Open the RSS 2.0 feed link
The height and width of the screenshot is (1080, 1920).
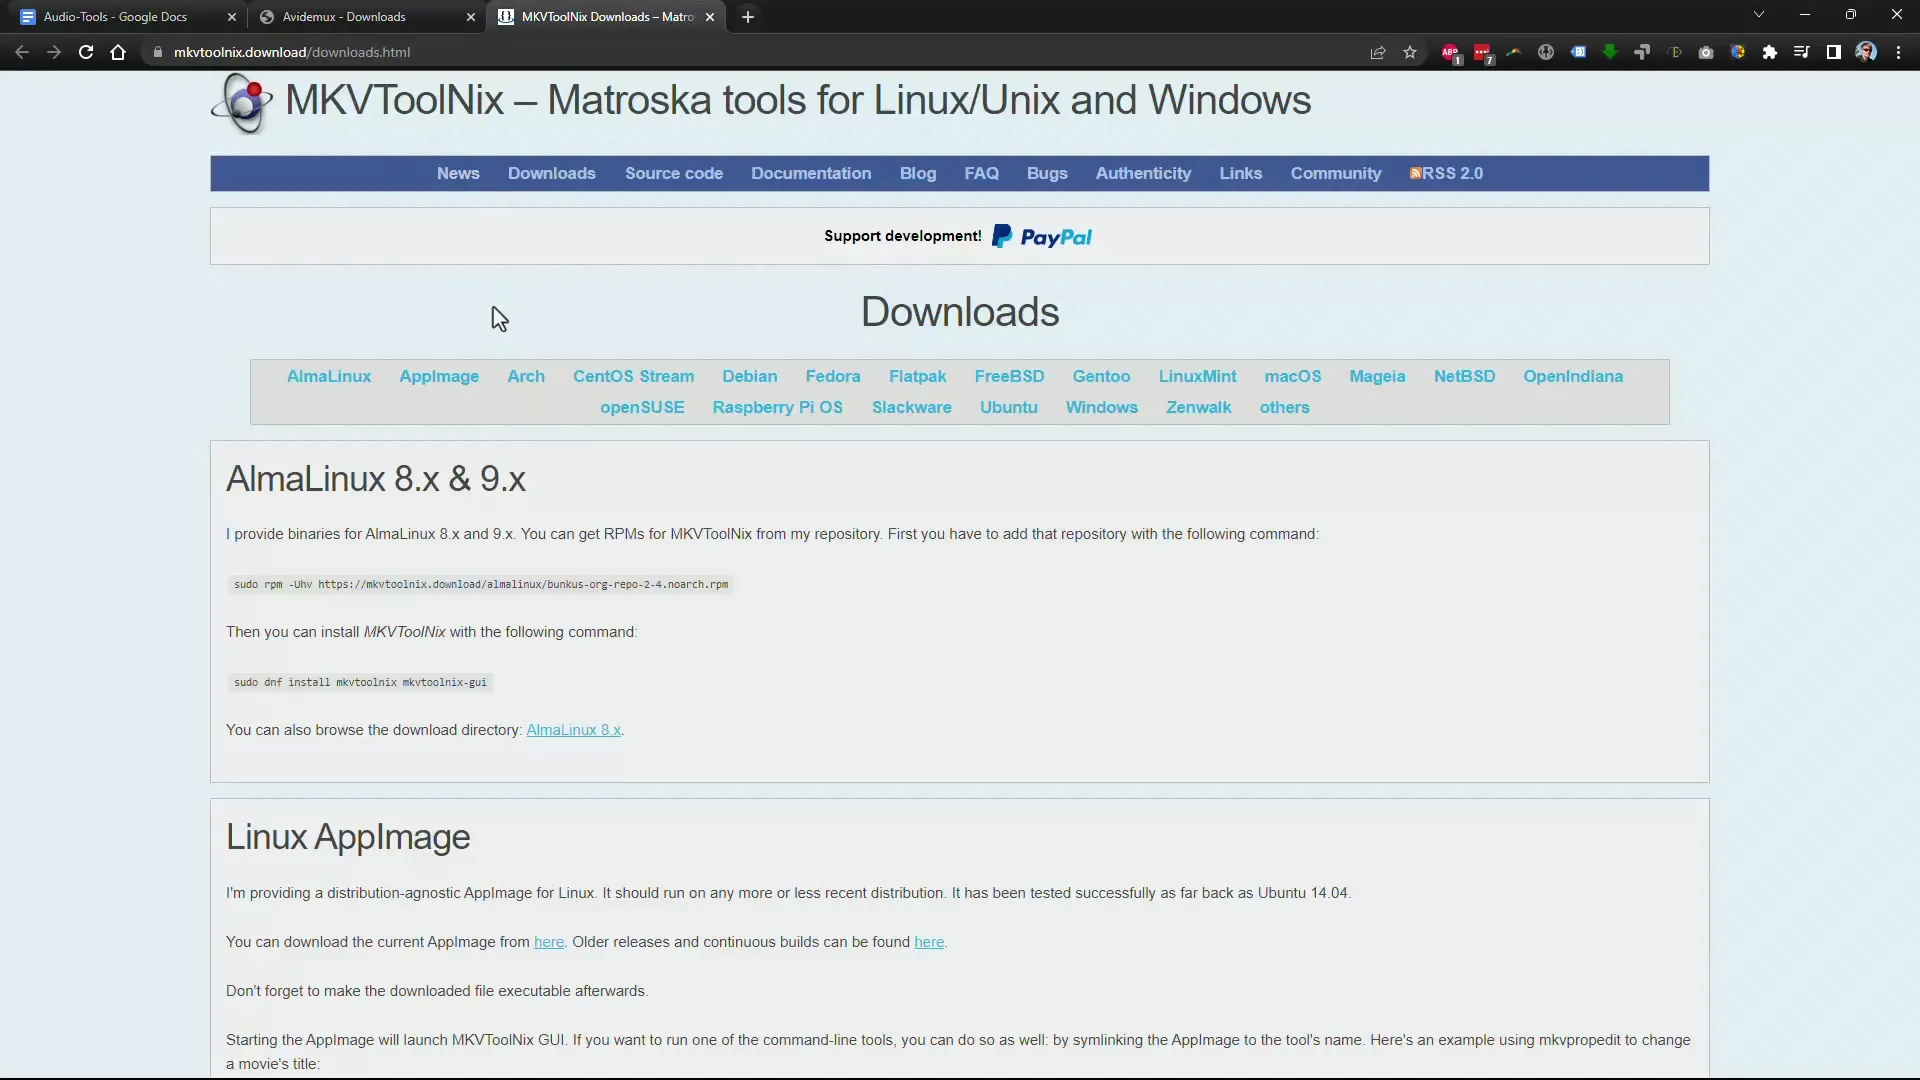pyautogui.click(x=1446, y=173)
